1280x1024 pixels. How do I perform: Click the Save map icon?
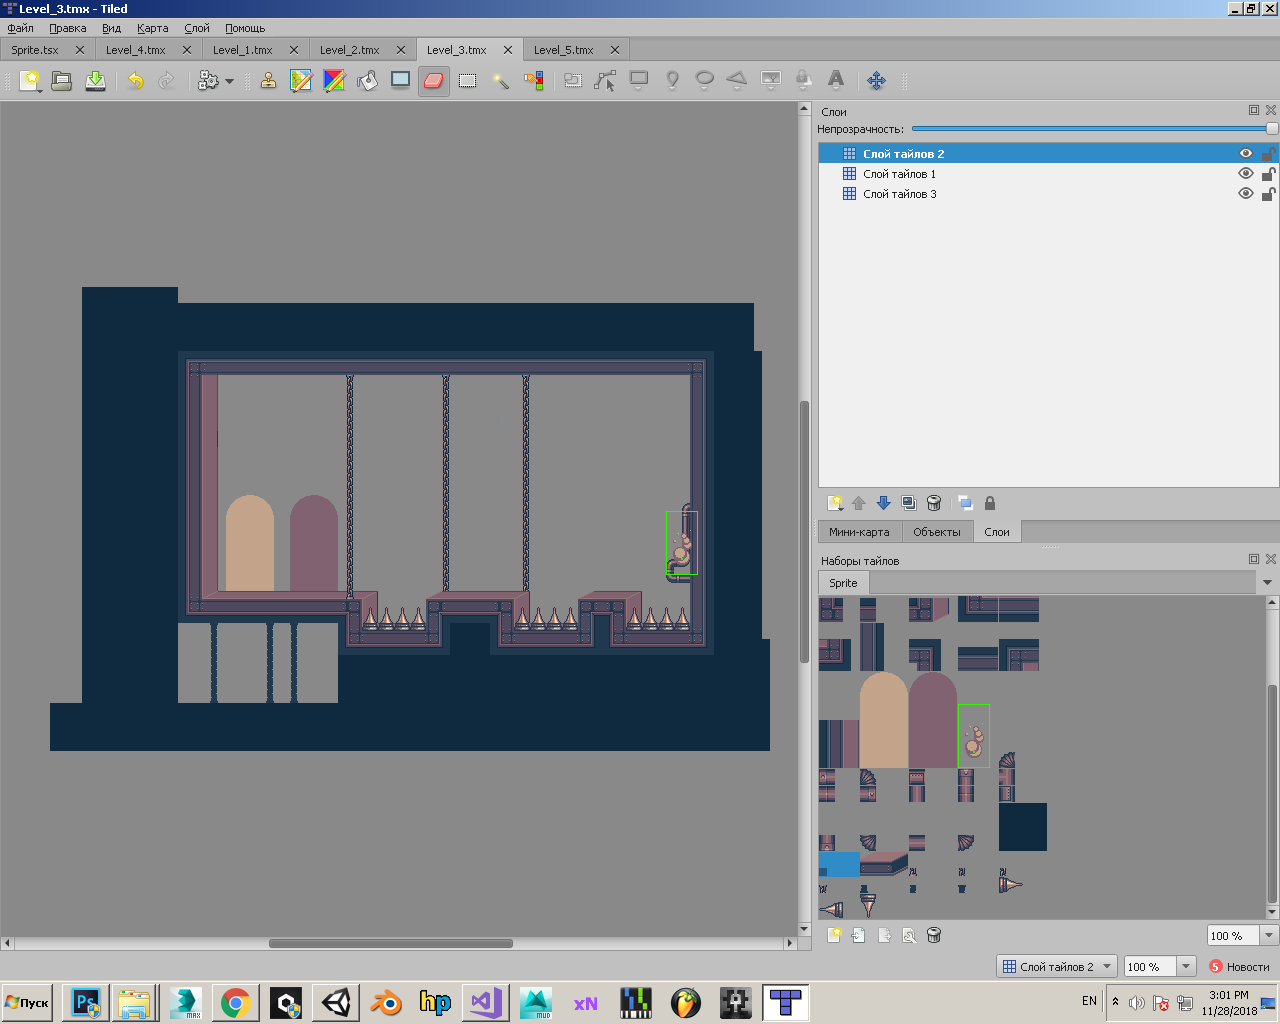click(95, 81)
